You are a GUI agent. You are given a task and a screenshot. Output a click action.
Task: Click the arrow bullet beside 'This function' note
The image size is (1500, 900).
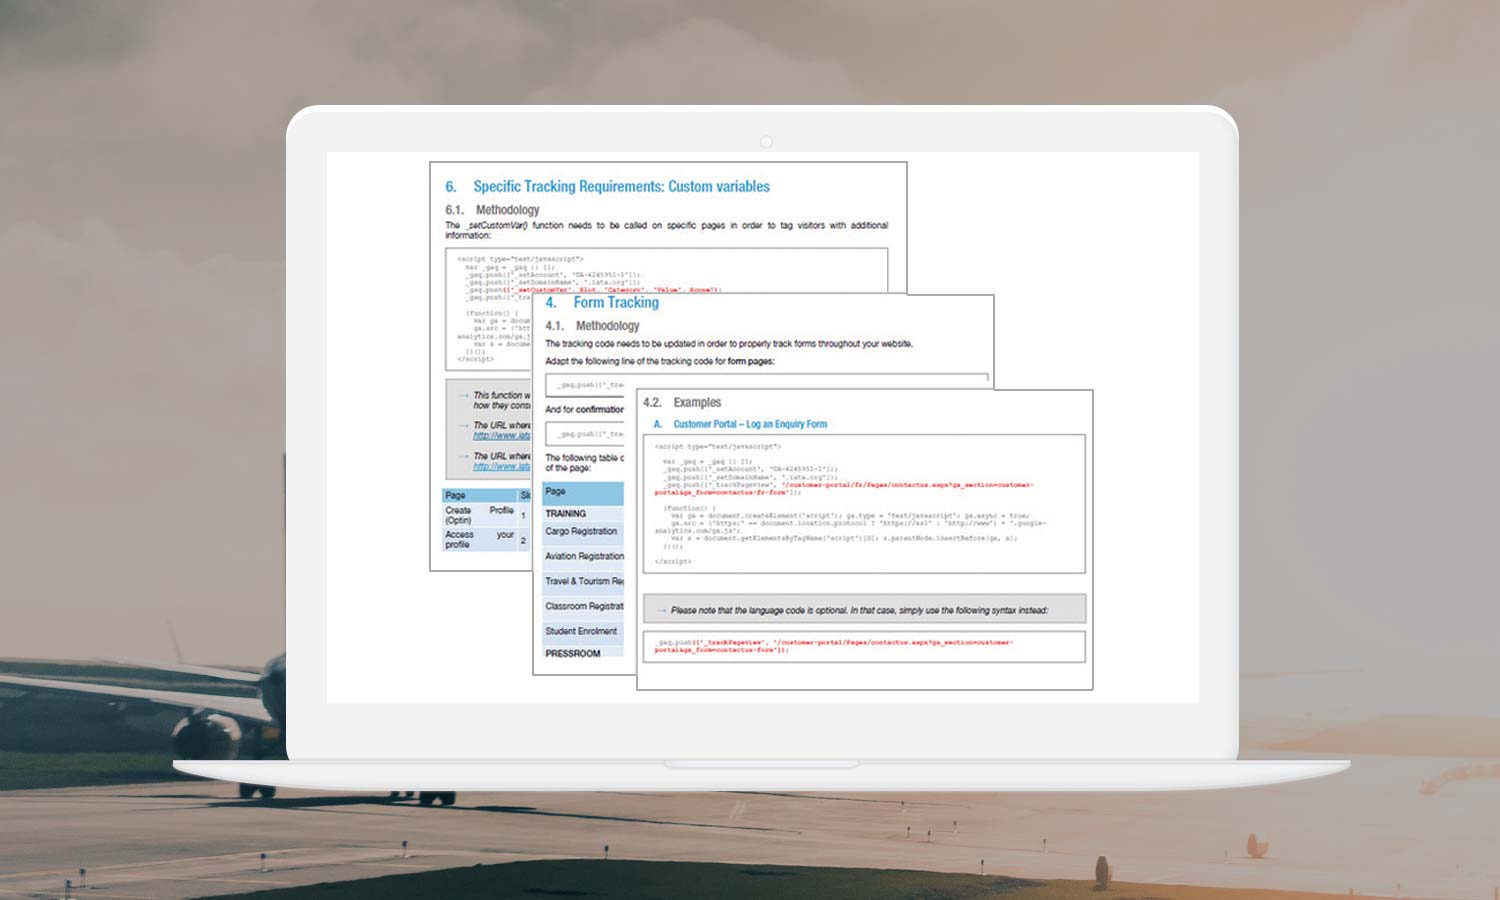click(463, 396)
